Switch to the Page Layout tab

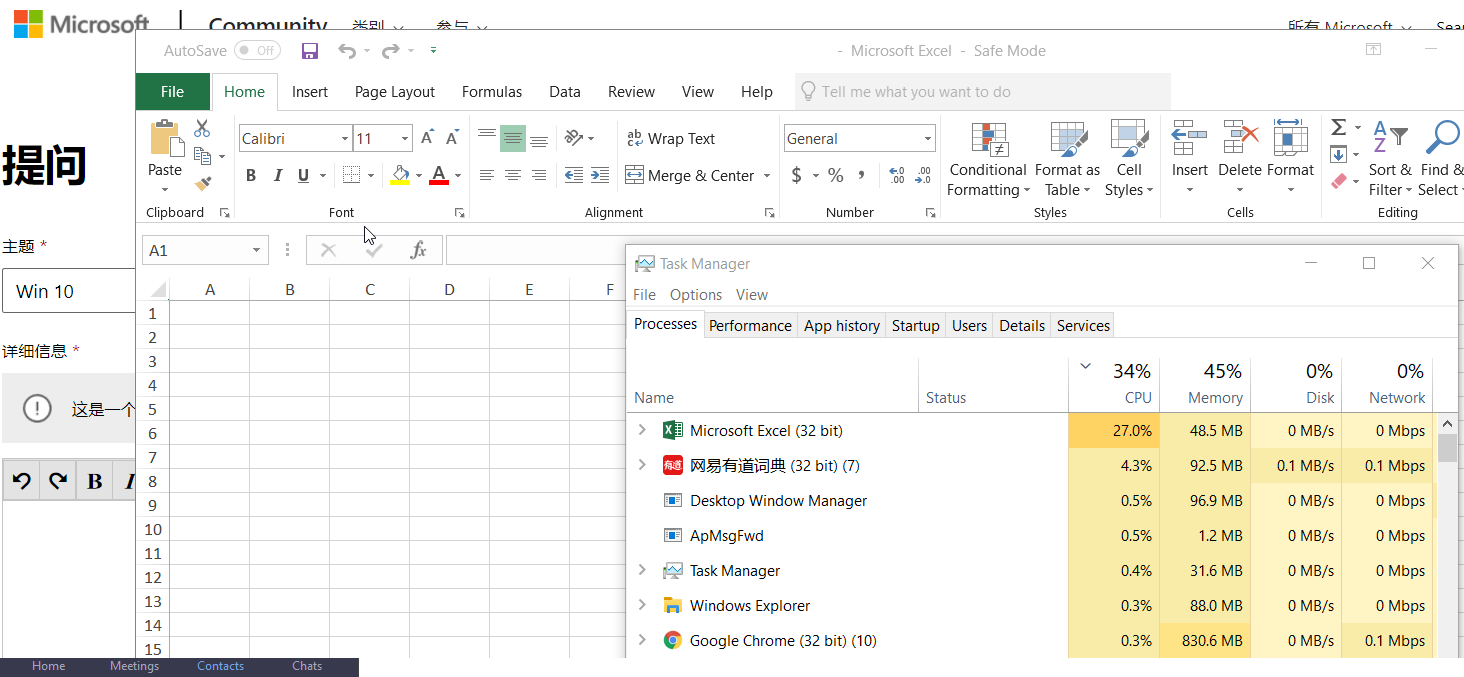[395, 91]
